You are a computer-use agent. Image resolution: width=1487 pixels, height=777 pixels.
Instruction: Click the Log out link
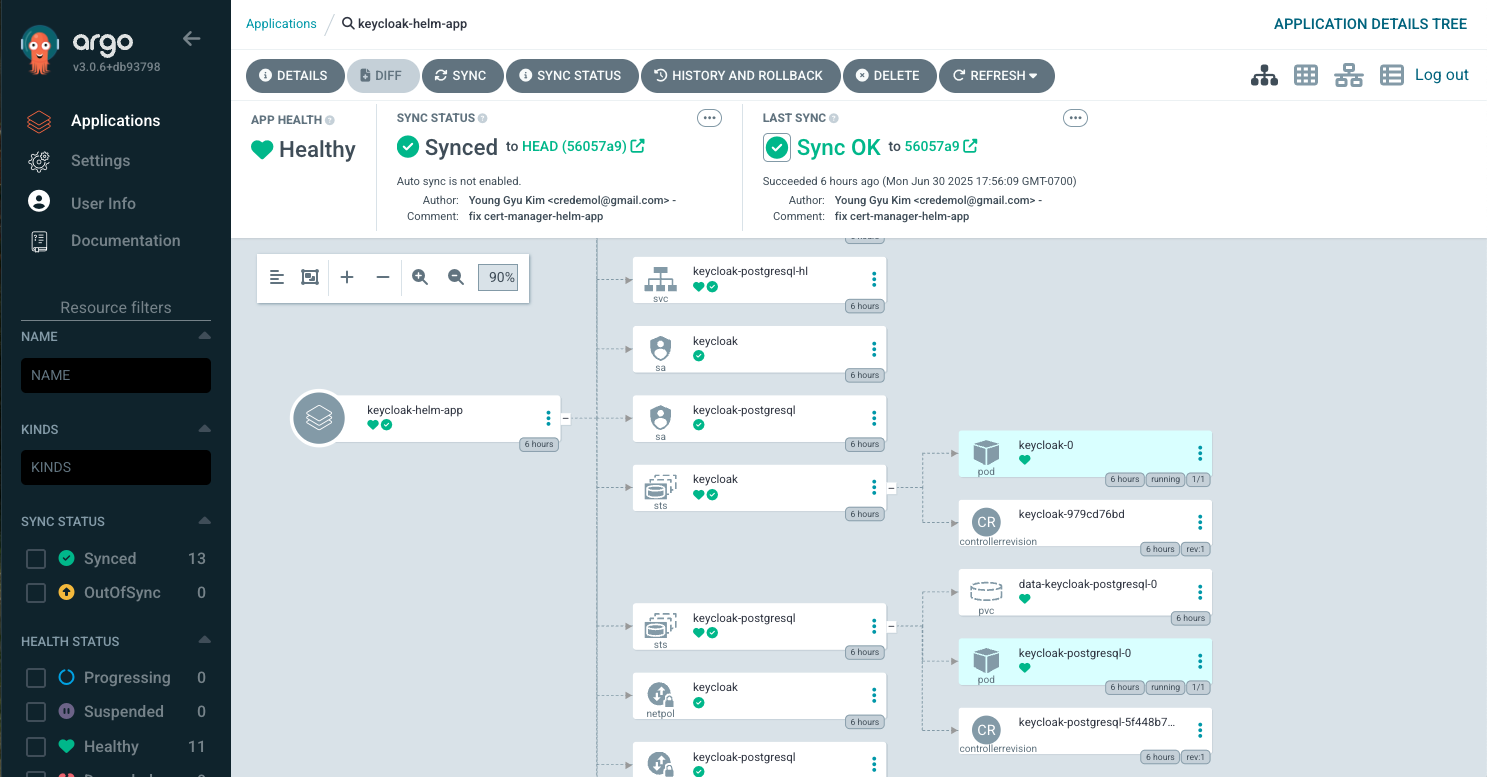pos(1441,75)
